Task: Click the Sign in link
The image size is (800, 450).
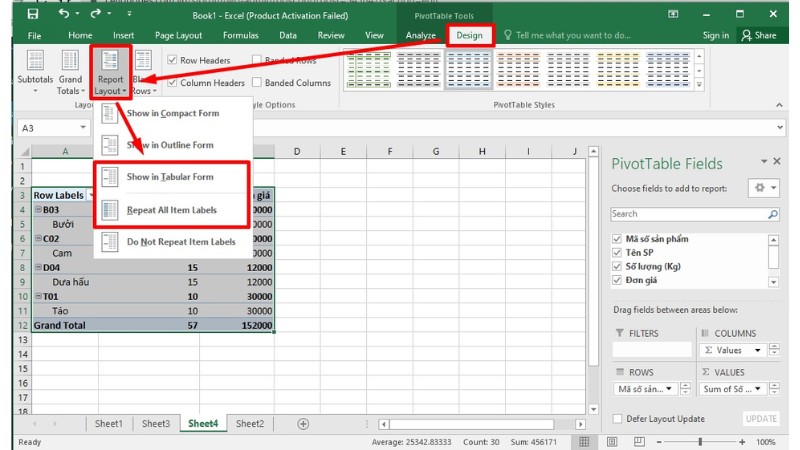Action: (716, 36)
